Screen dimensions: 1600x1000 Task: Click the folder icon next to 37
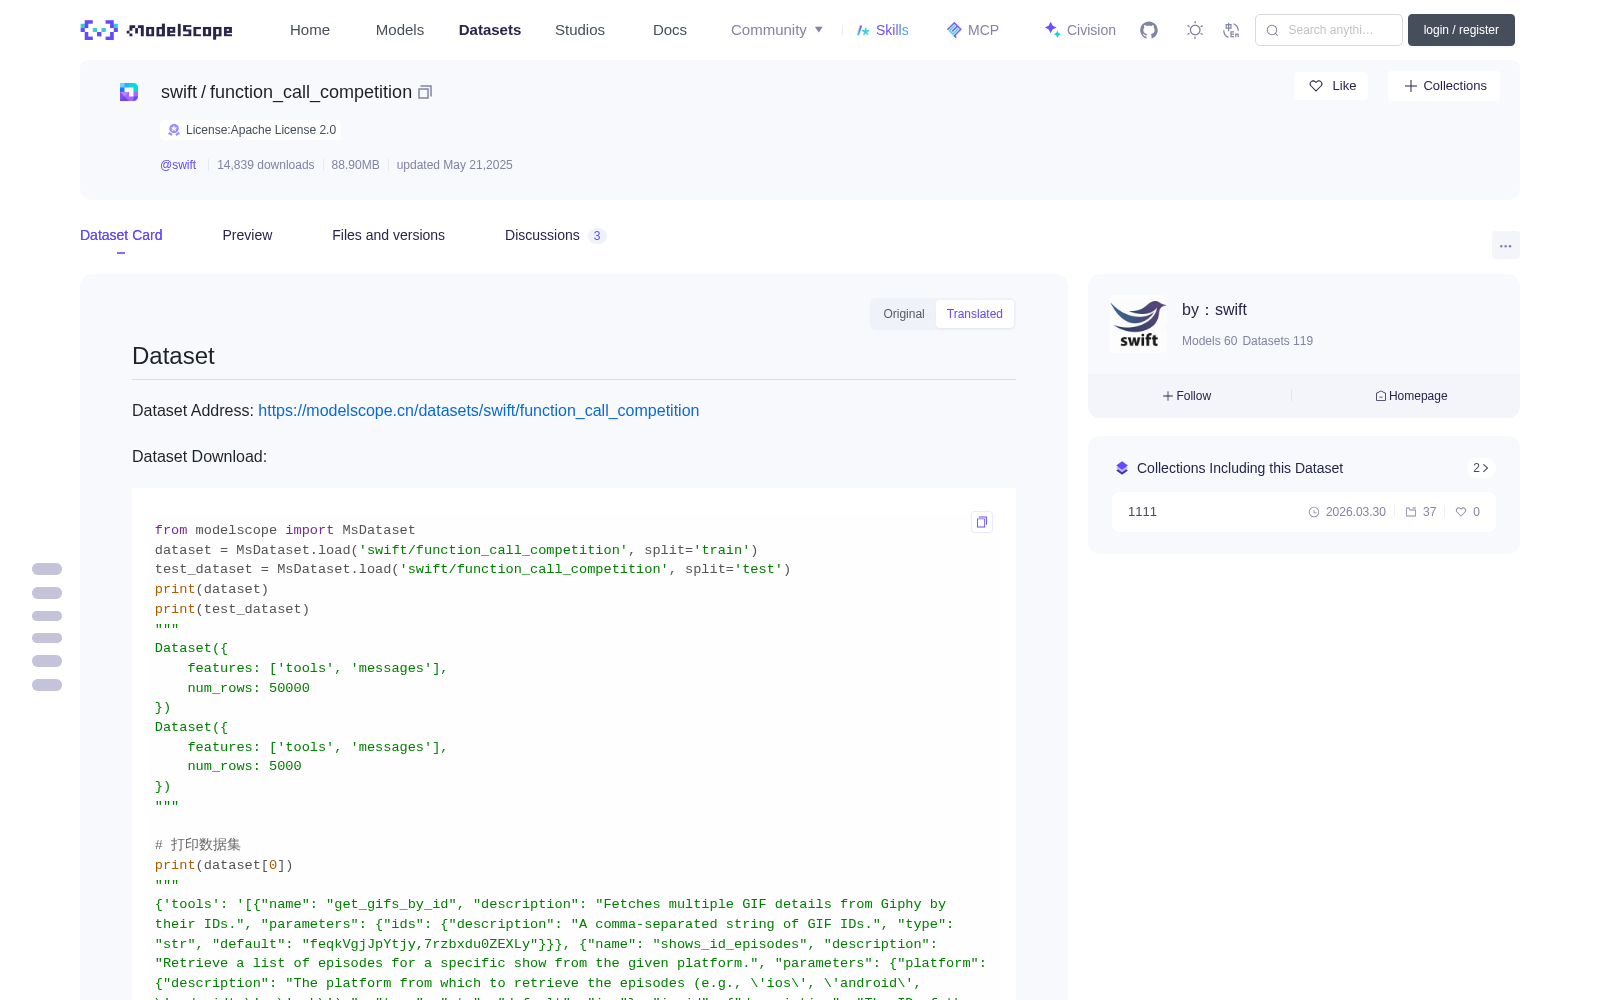tap(1411, 512)
